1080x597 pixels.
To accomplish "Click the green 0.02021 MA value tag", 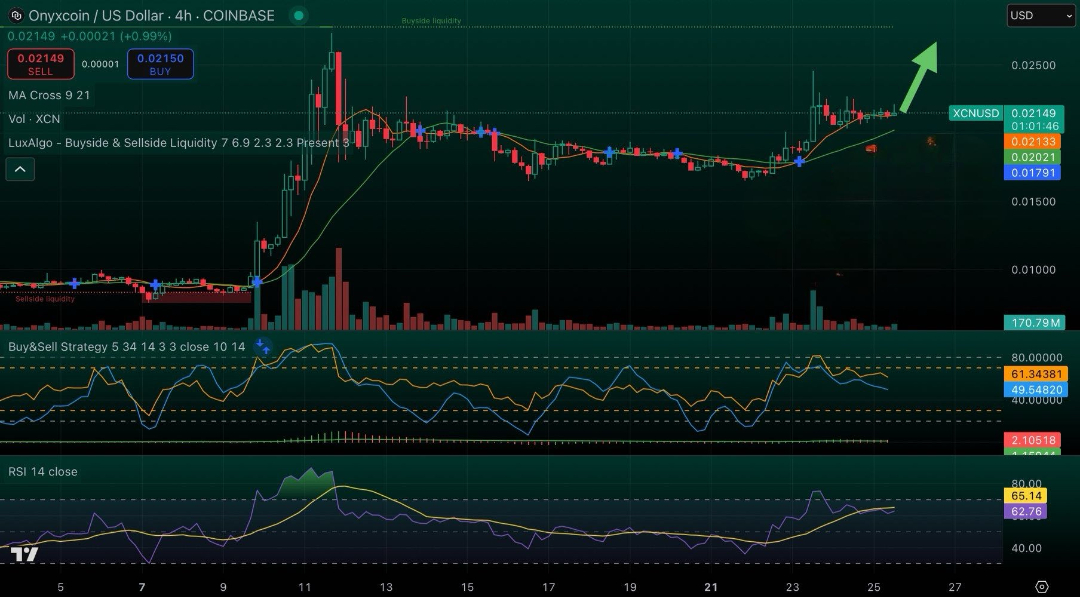I will [1032, 157].
